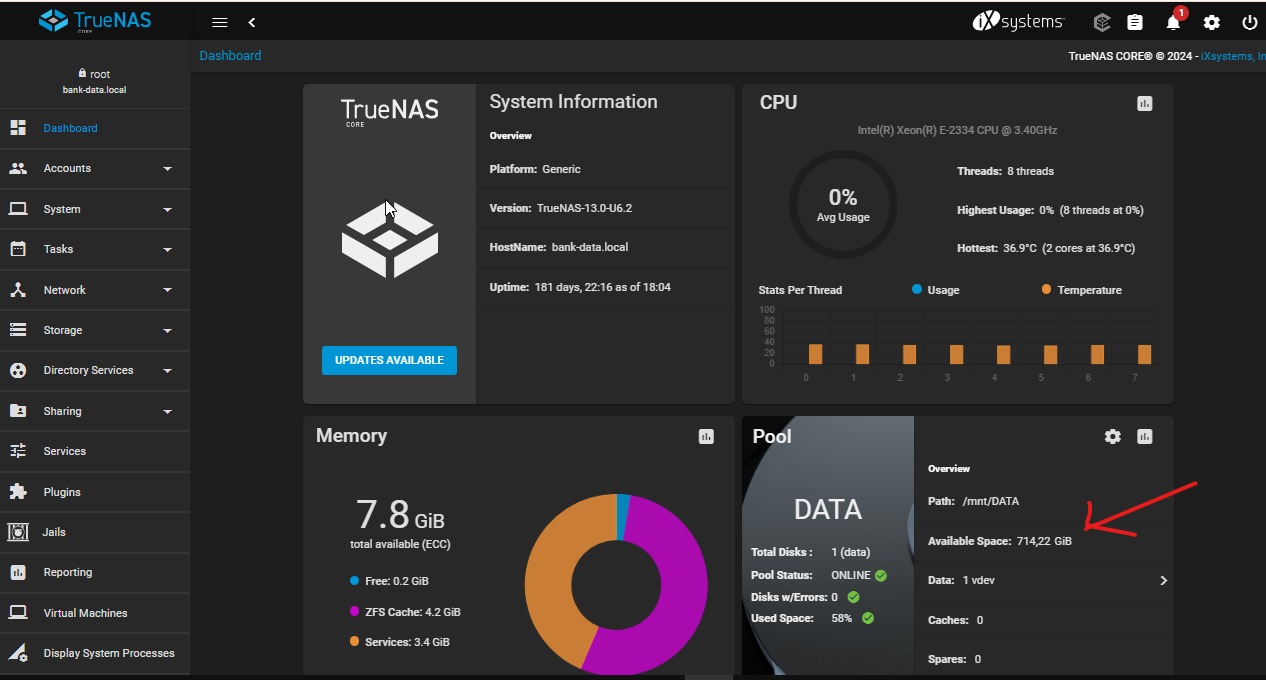Open CPU reports chart icon
This screenshot has height=680, width=1266.
(x=1145, y=103)
